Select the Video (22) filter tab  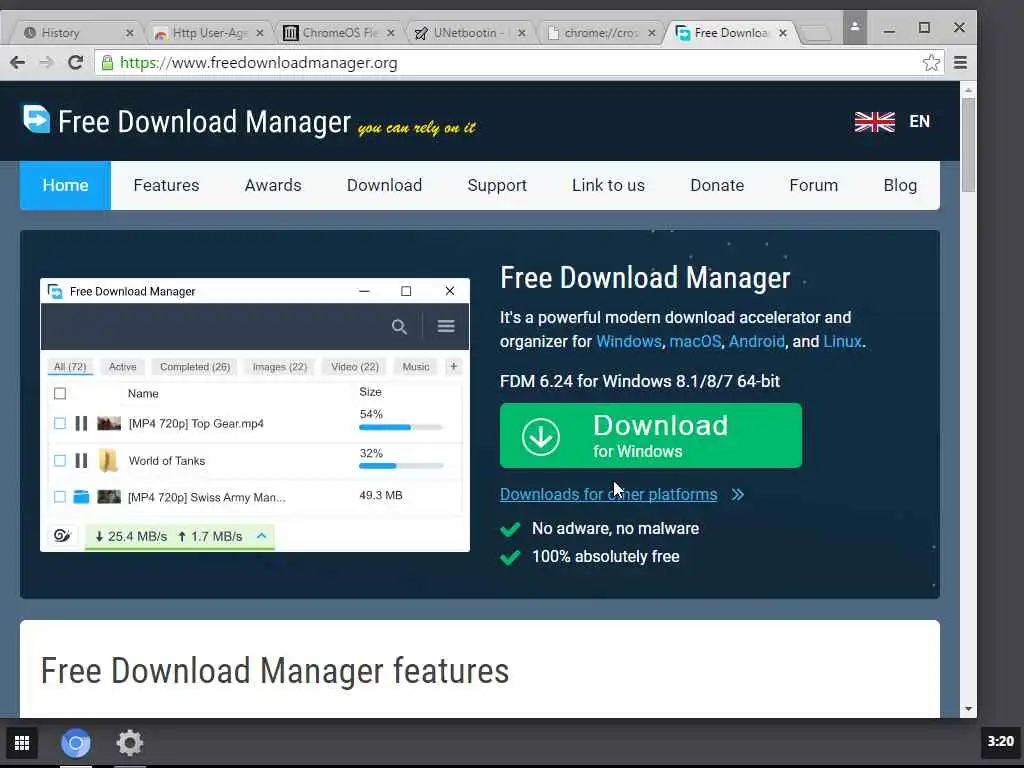355,366
